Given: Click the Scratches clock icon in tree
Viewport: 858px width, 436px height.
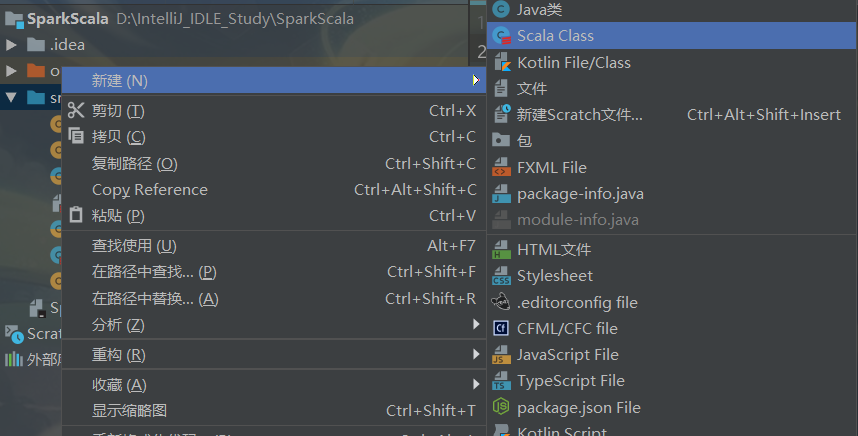Looking at the screenshot, I should 14,333.
